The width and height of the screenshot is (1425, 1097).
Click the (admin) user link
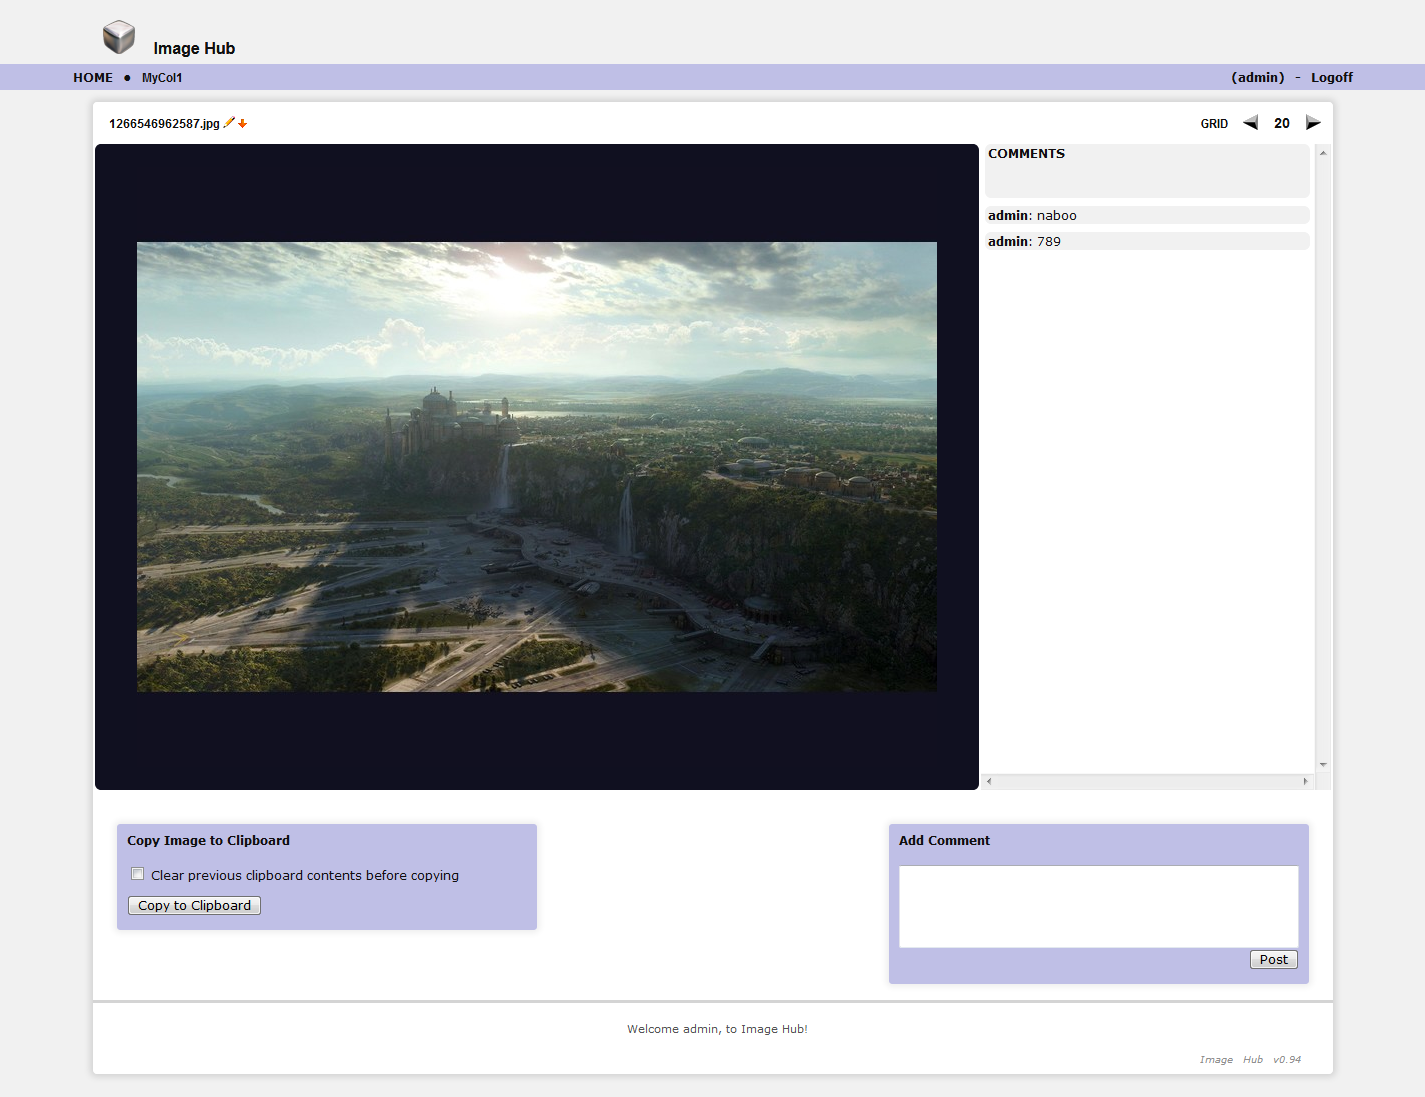click(x=1257, y=78)
